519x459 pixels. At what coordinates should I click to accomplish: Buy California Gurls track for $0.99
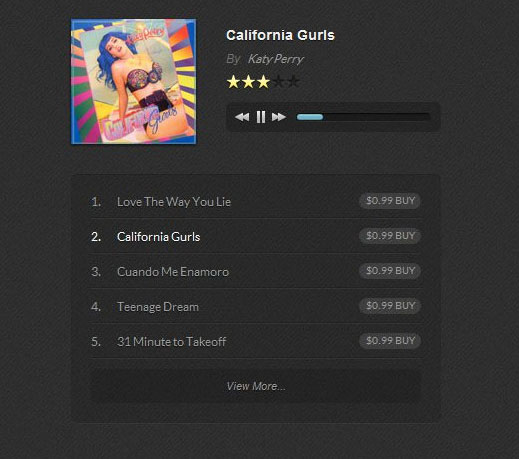[390, 236]
